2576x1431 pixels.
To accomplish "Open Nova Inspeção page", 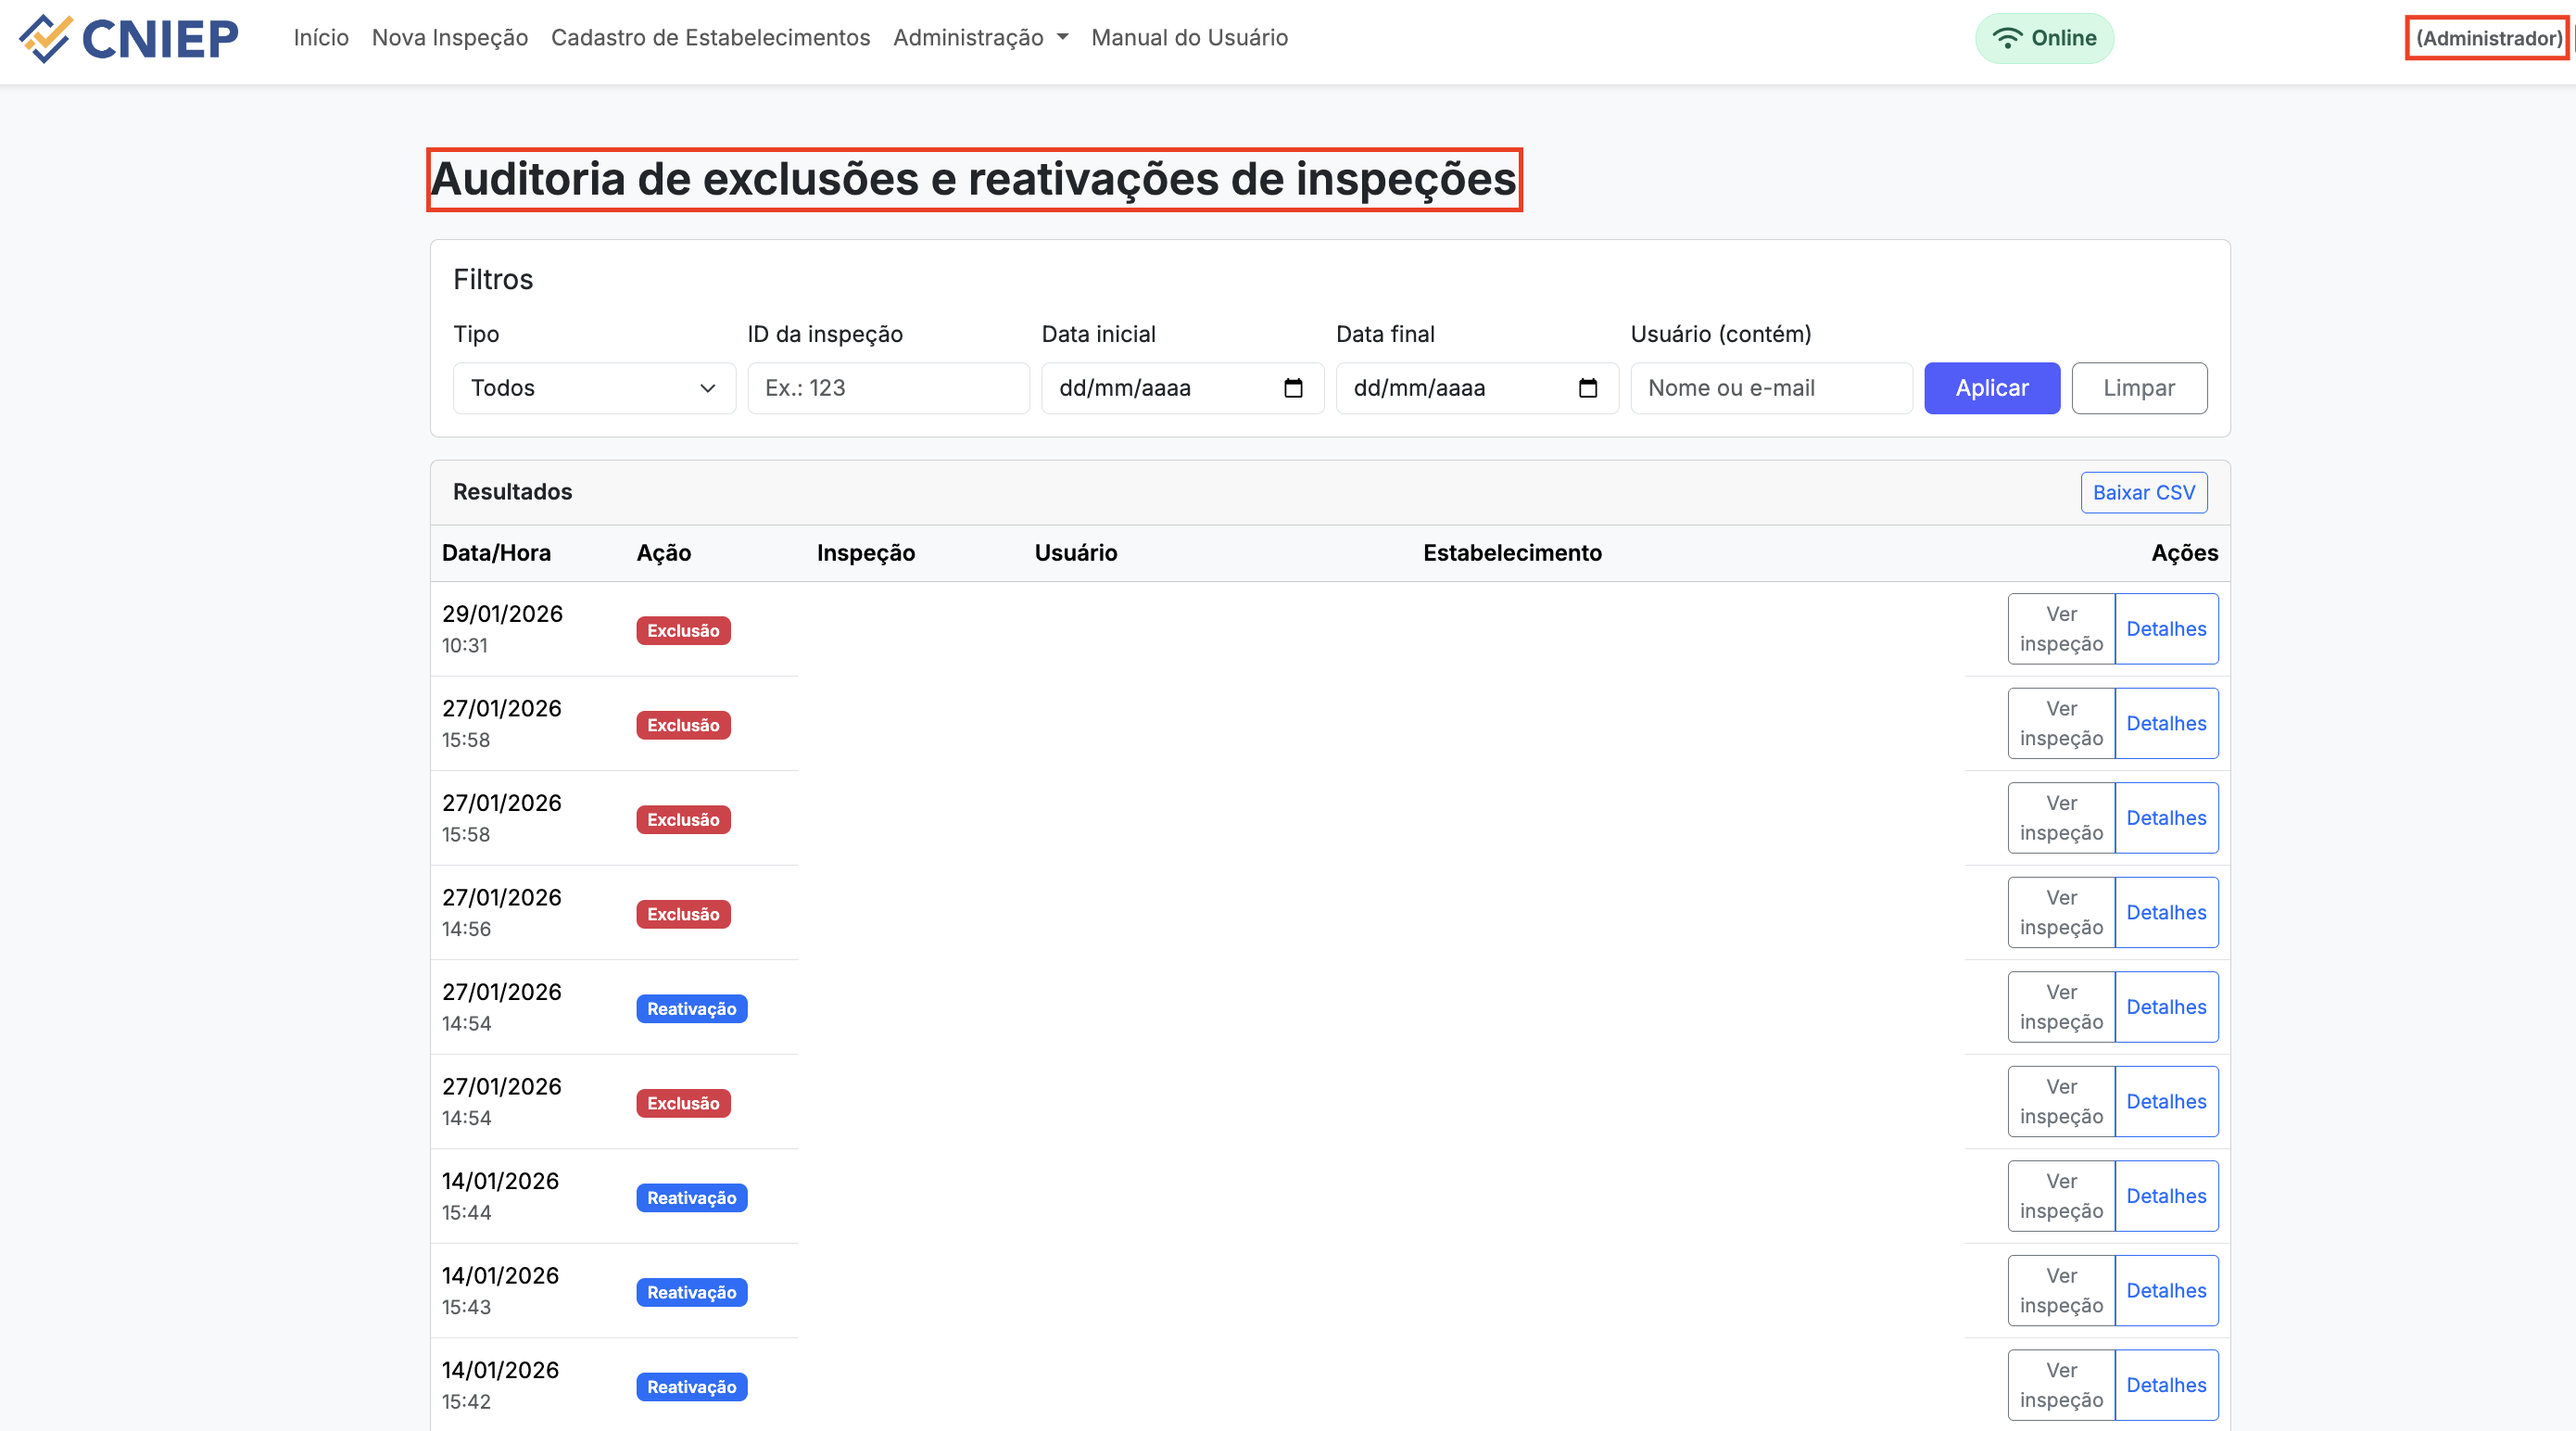I will (450, 38).
